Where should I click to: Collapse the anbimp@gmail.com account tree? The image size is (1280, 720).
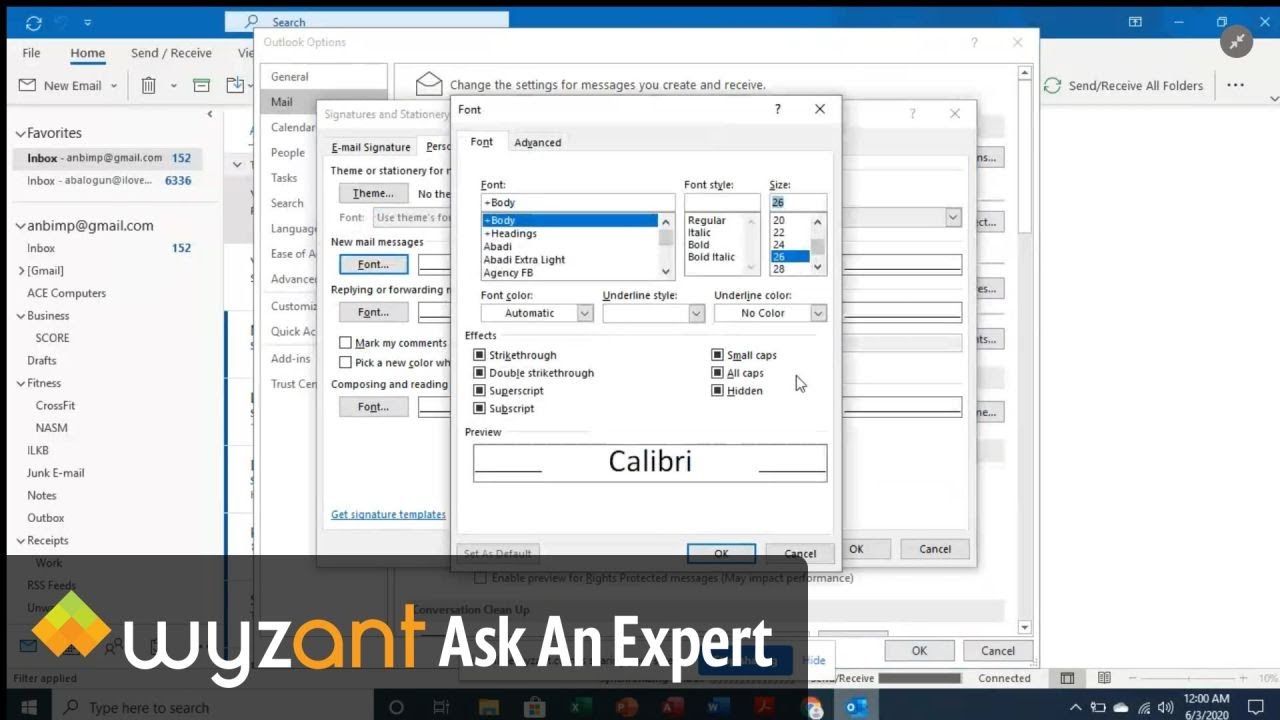tap(19, 226)
